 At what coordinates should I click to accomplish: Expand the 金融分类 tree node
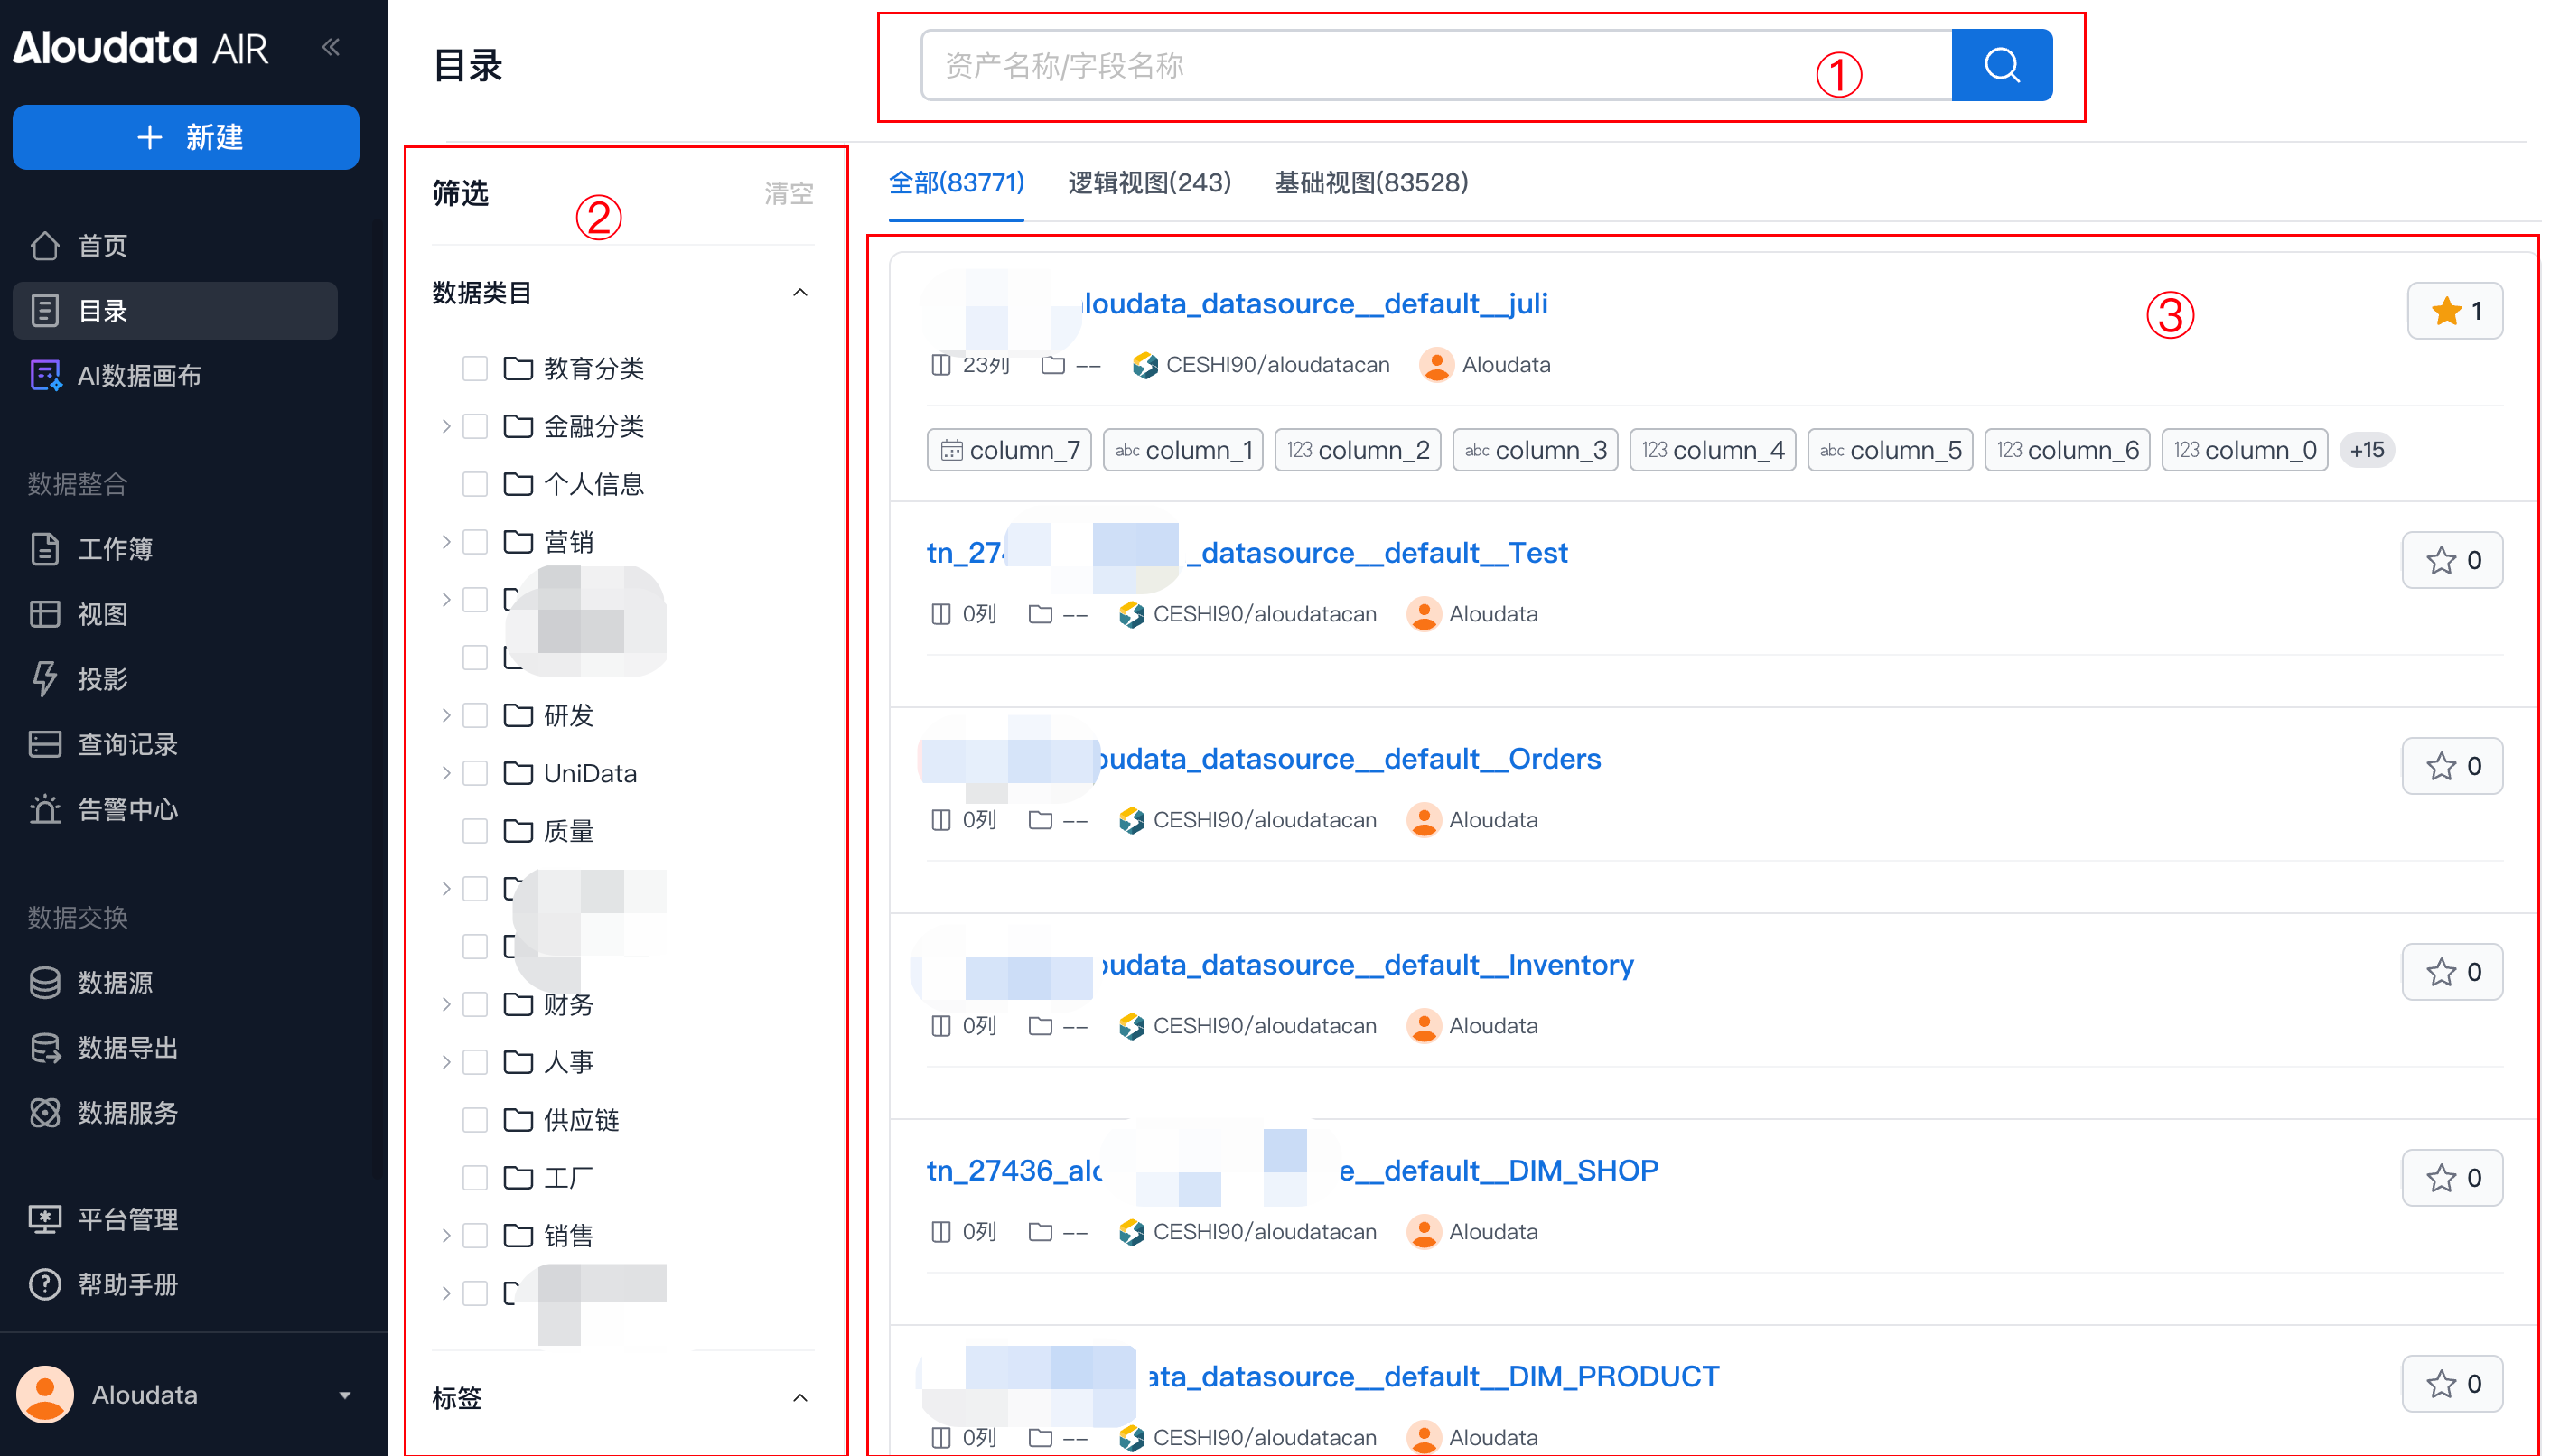[x=446, y=427]
